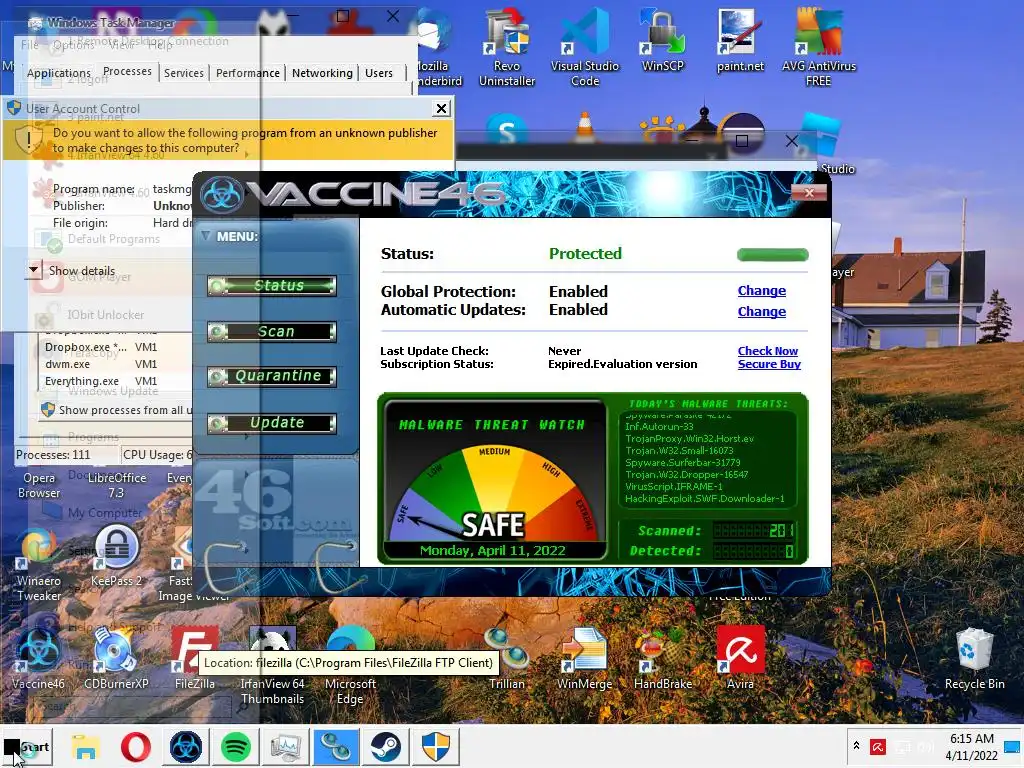Click Update button in Vaccine46 menu

pyautogui.click(x=272, y=423)
